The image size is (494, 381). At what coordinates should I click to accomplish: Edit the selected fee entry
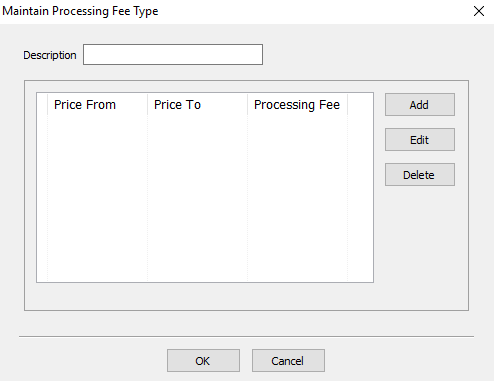[x=420, y=140]
